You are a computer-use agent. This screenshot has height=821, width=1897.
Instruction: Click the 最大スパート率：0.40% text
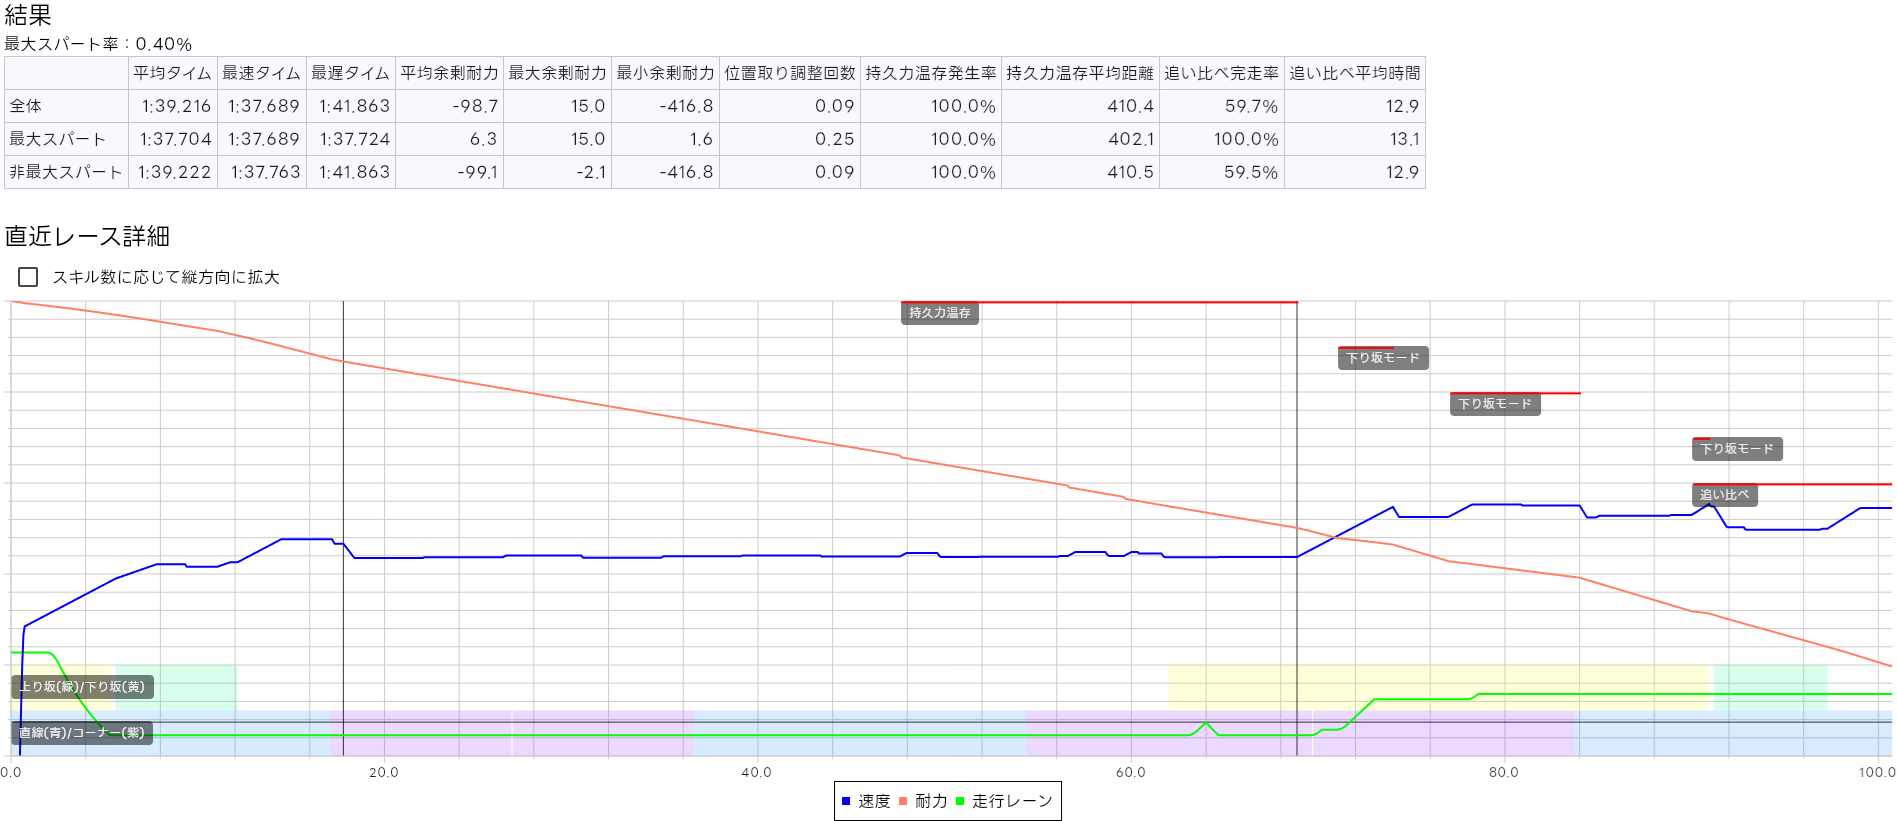coord(98,44)
